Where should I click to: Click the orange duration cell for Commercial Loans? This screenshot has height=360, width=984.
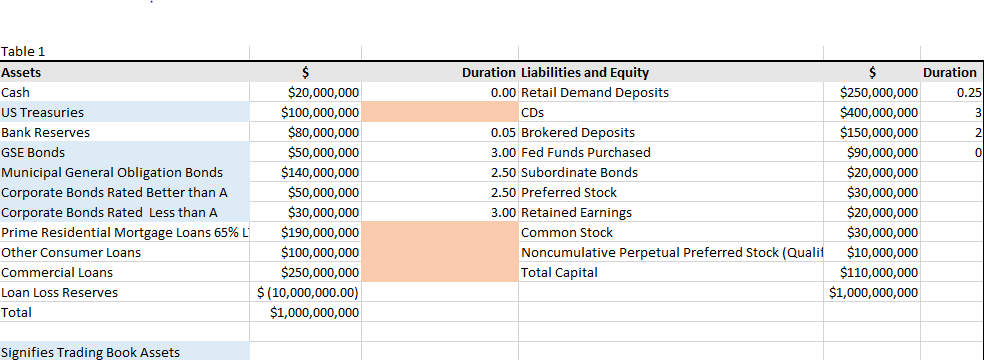coord(440,273)
